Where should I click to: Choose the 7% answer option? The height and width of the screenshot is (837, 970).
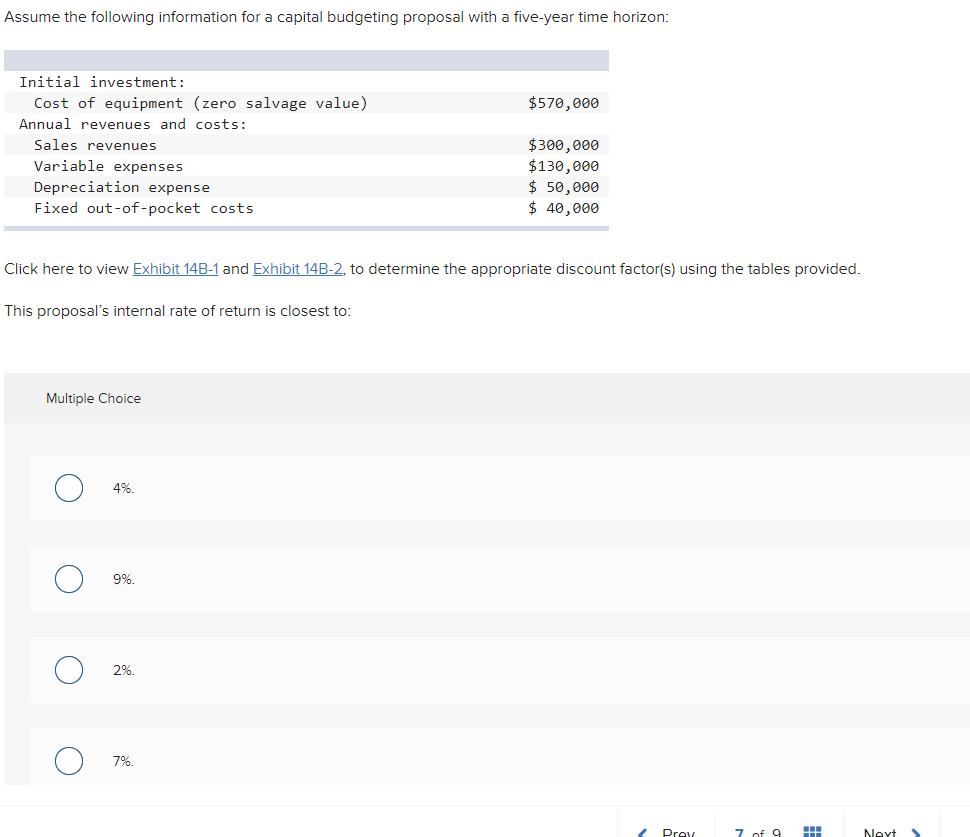click(x=69, y=761)
